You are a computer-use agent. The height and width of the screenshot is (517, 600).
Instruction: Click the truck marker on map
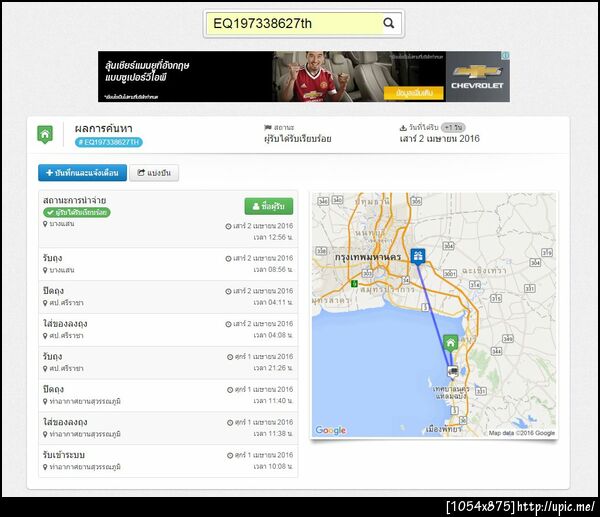pos(453,371)
